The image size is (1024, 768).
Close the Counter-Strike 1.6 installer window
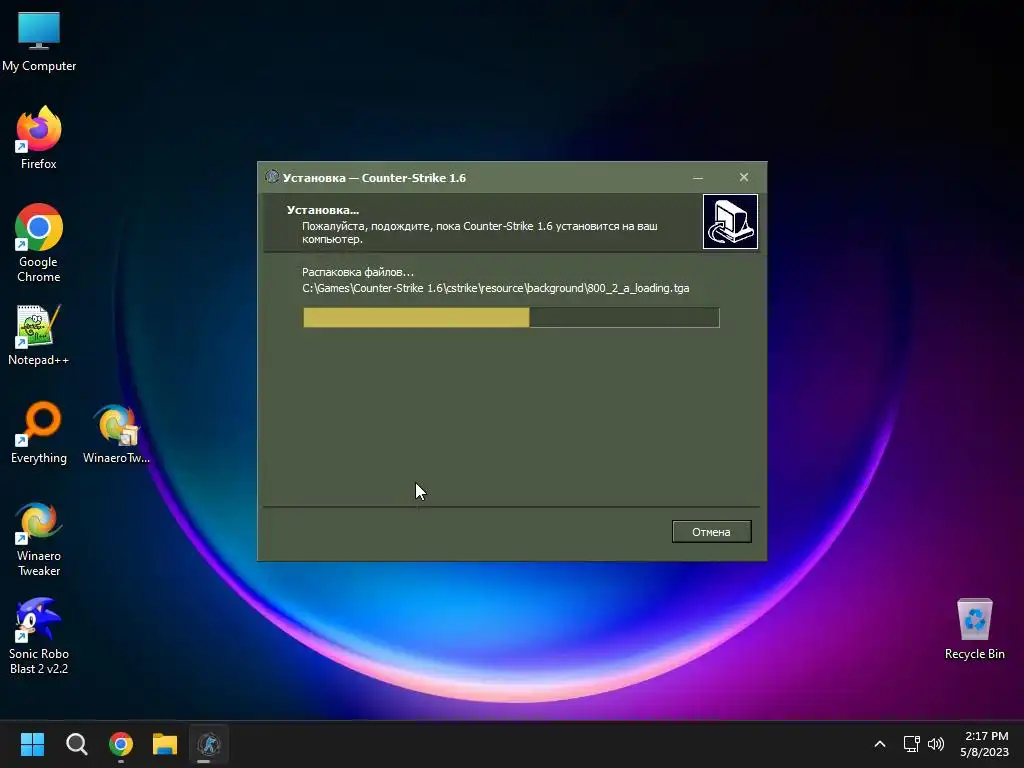point(744,178)
